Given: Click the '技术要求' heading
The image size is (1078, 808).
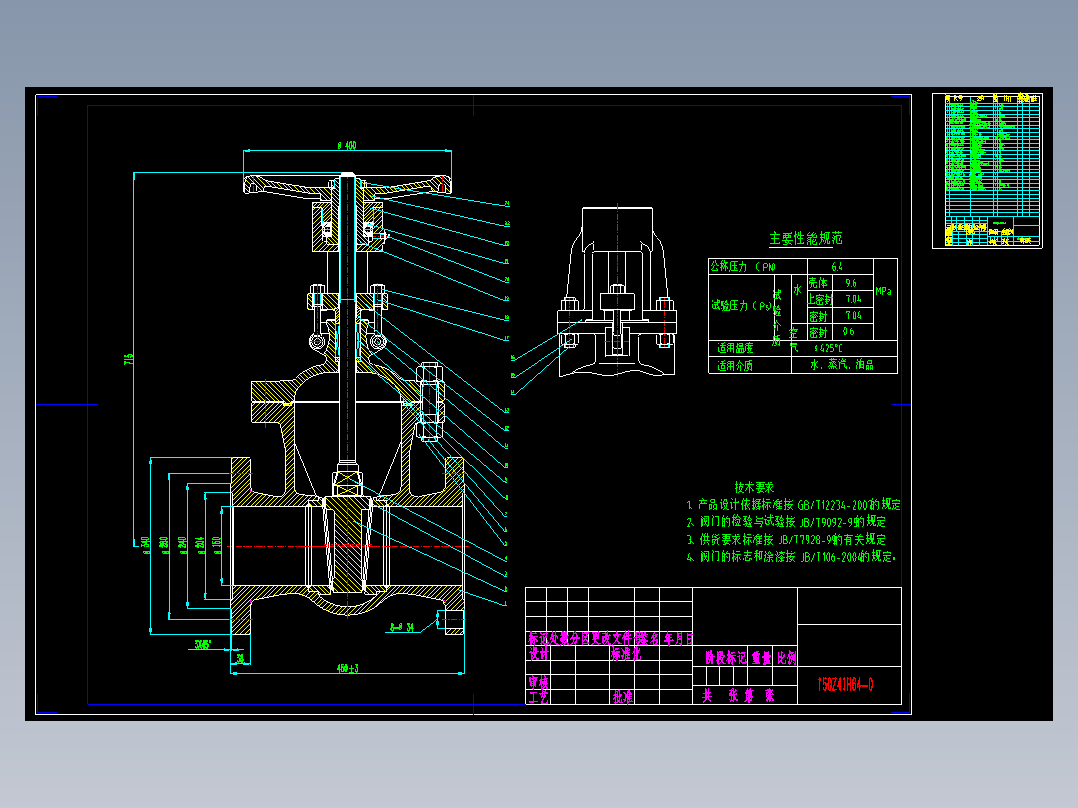Looking at the screenshot, I should [754, 488].
